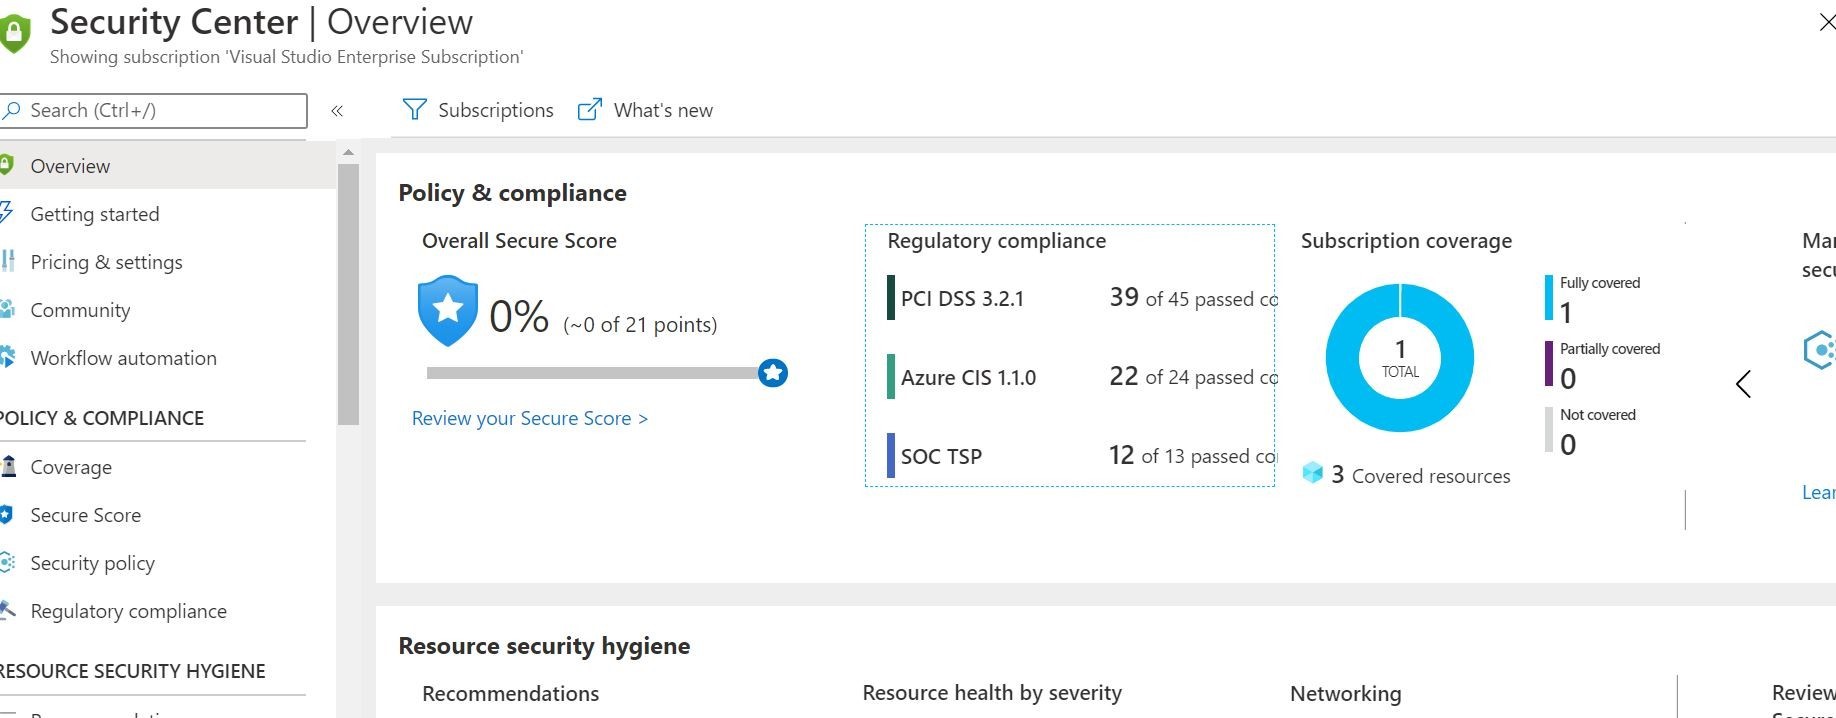Click the Covered resources cube icon
This screenshot has height=718, width=1836.
point(1313,473)
